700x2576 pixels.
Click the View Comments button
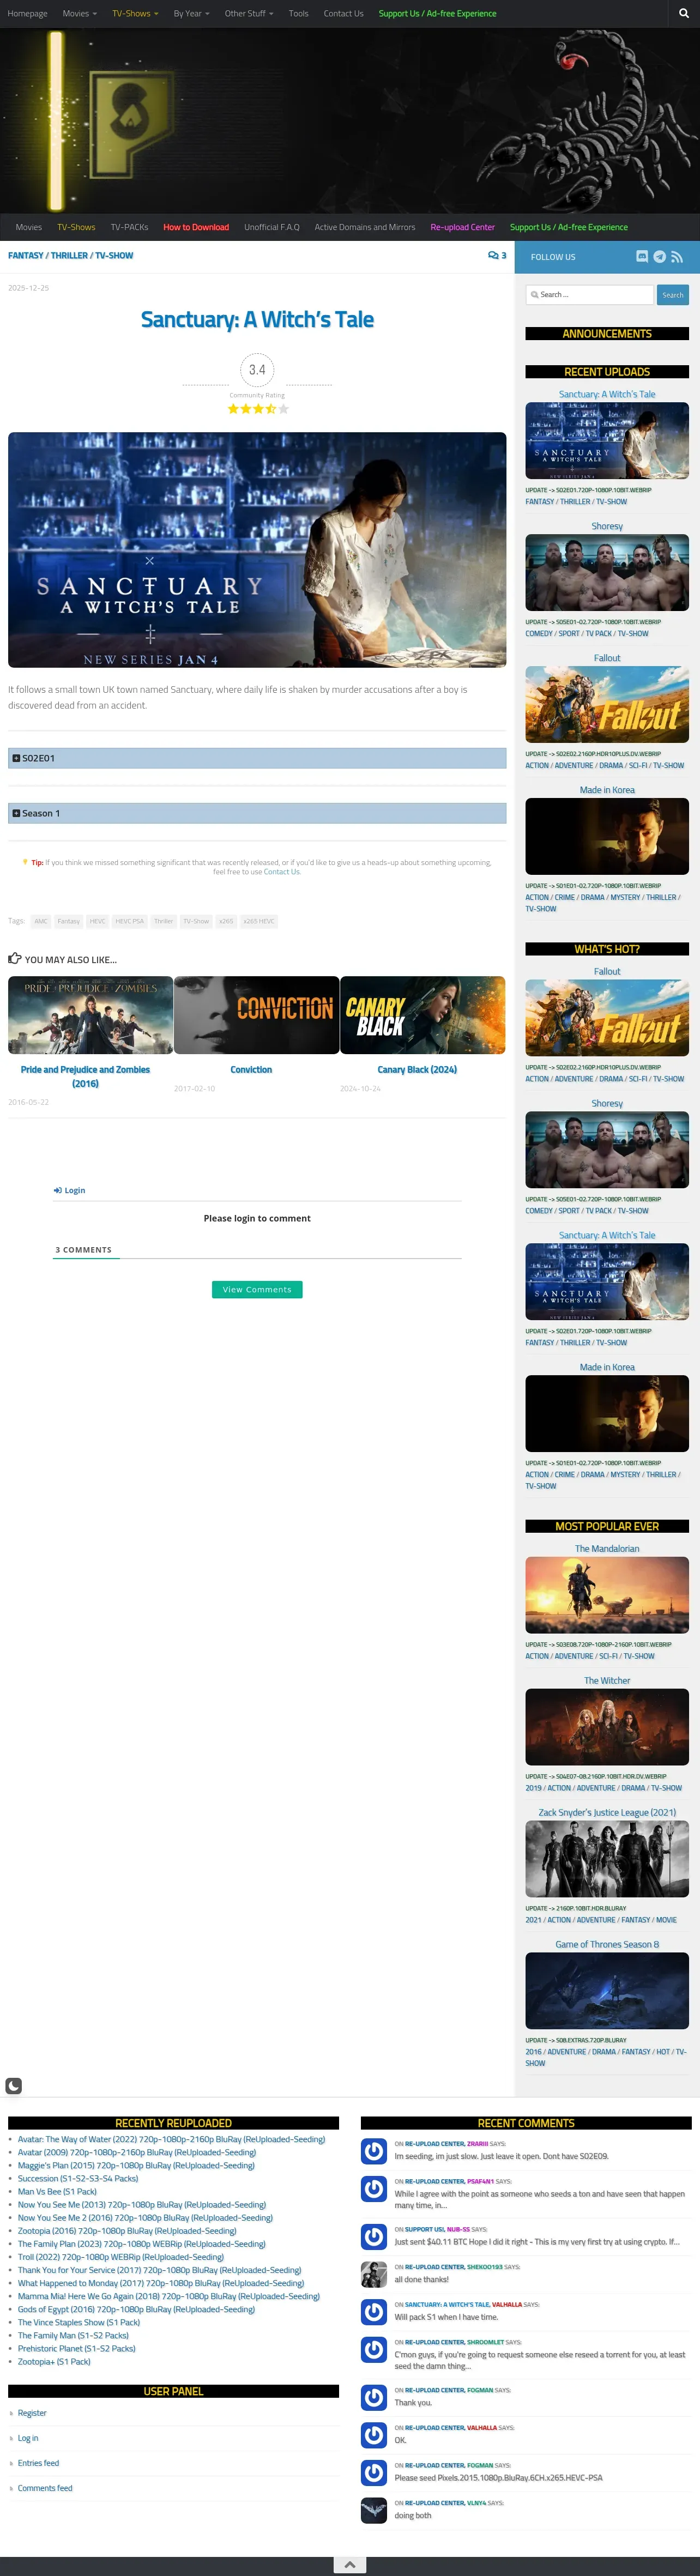[x=257, y=1290]
